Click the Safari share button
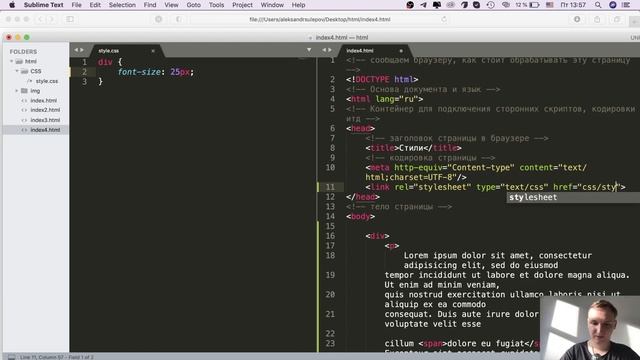This screenshot has height=360, width=640. click(x=597, y=19)
